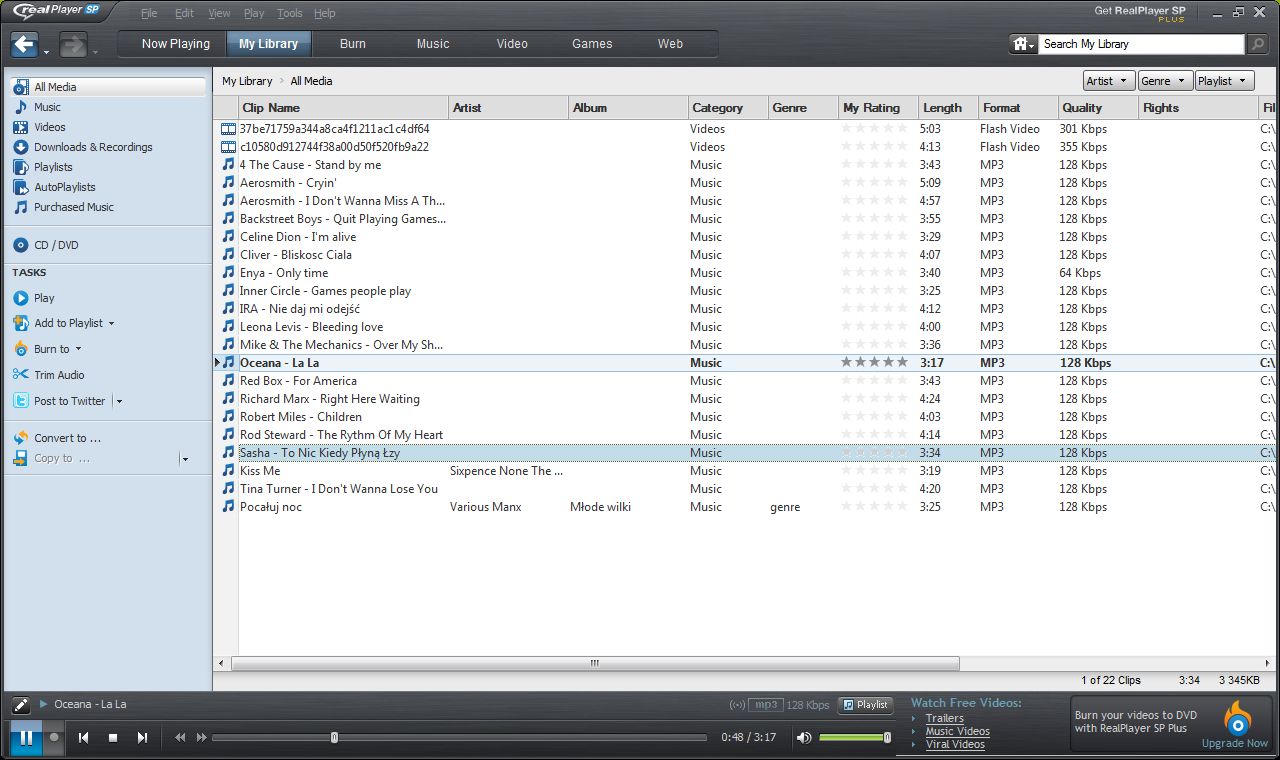Switch to the Games tab
1280x760 pixels.
tap(592, 44)
